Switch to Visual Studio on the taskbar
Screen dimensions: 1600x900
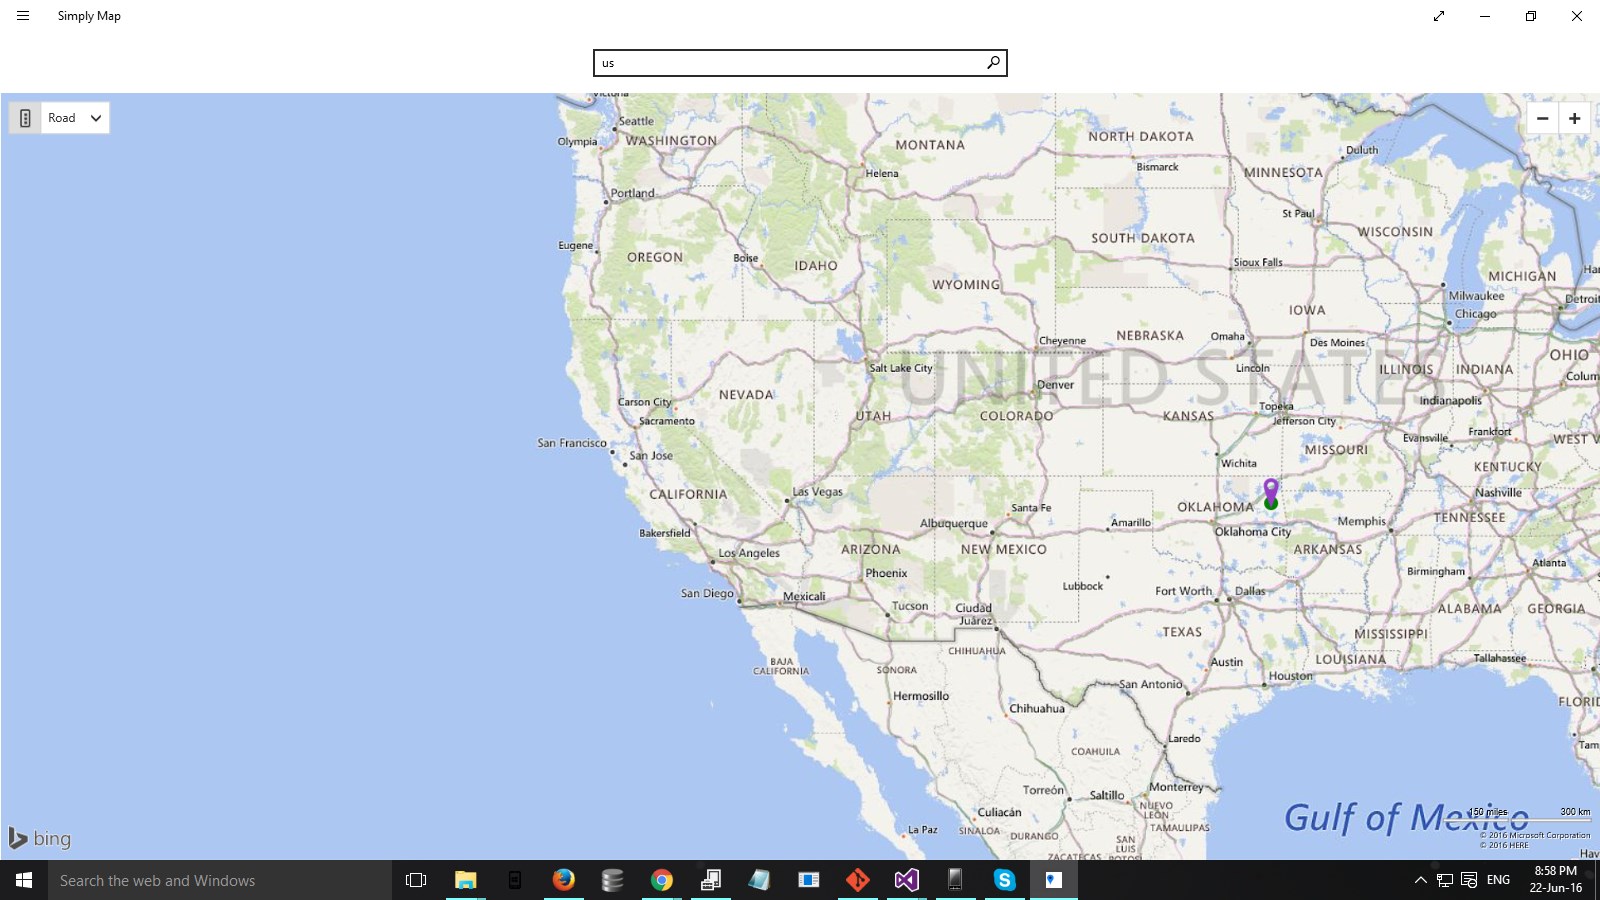(x=906, y=880)
